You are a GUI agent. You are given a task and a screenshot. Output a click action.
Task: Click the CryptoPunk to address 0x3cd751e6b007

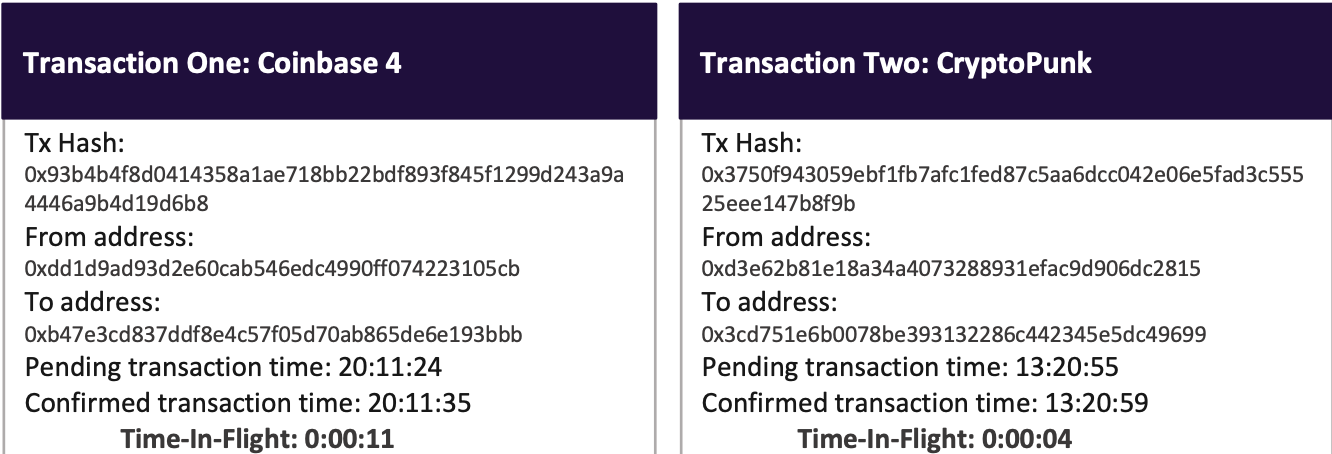click(954, 334)
